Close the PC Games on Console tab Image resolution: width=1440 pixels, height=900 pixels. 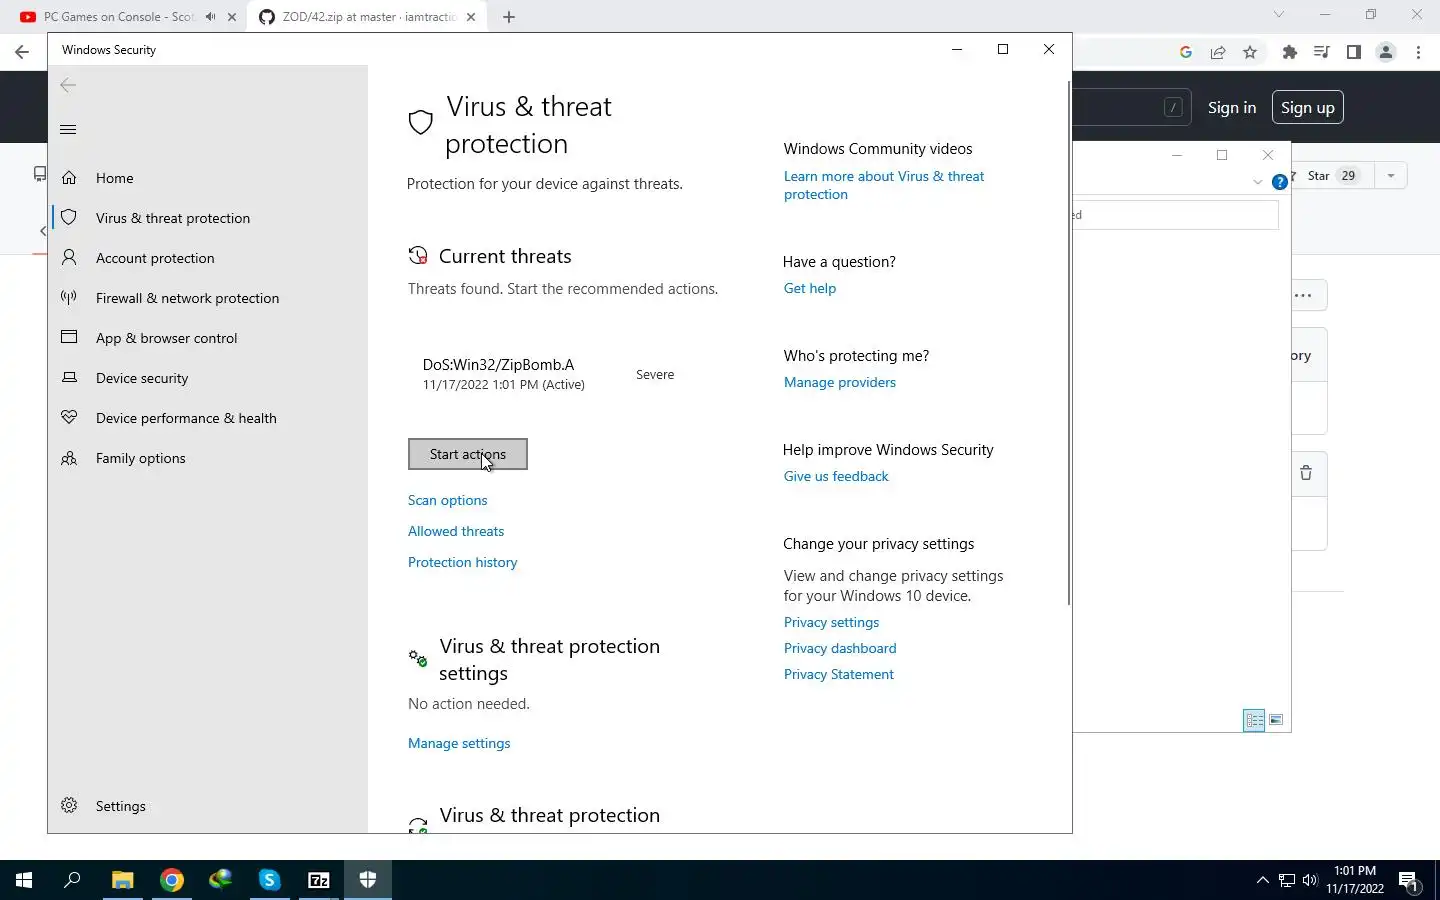coord(232,17)
